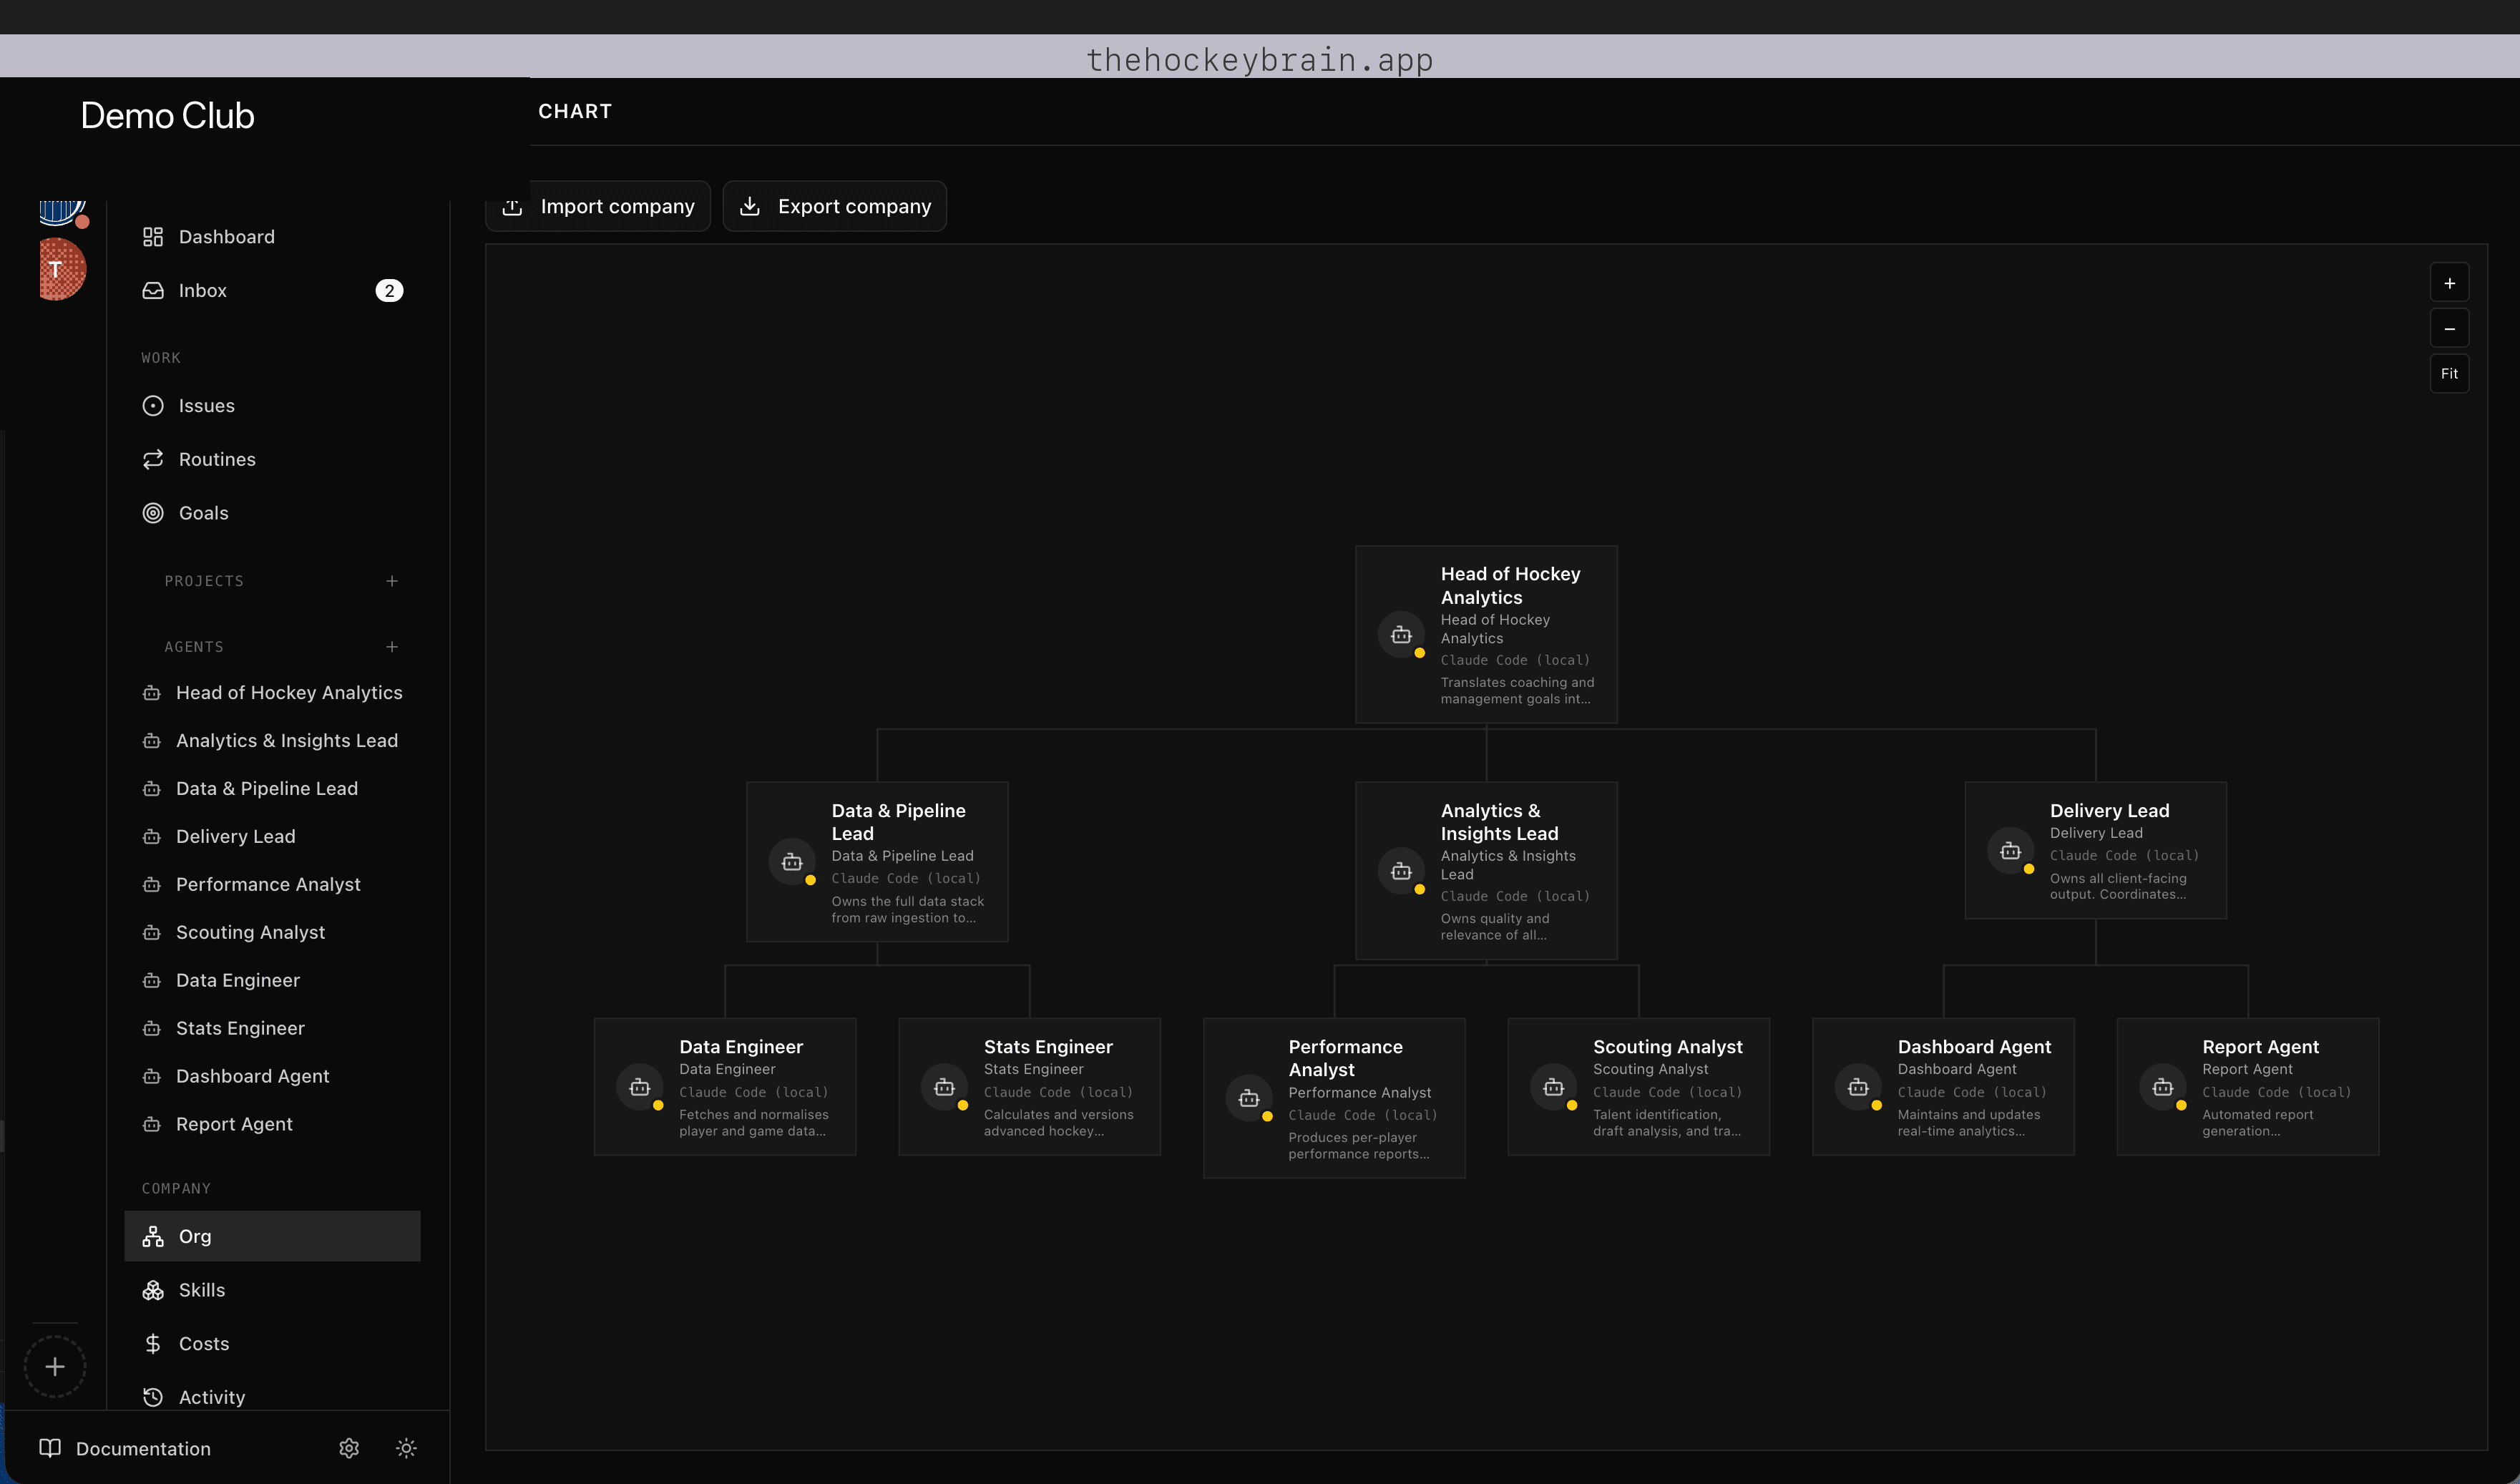
Task: Click the Demo Club workspace avatar
Action: tap(62, 211)
